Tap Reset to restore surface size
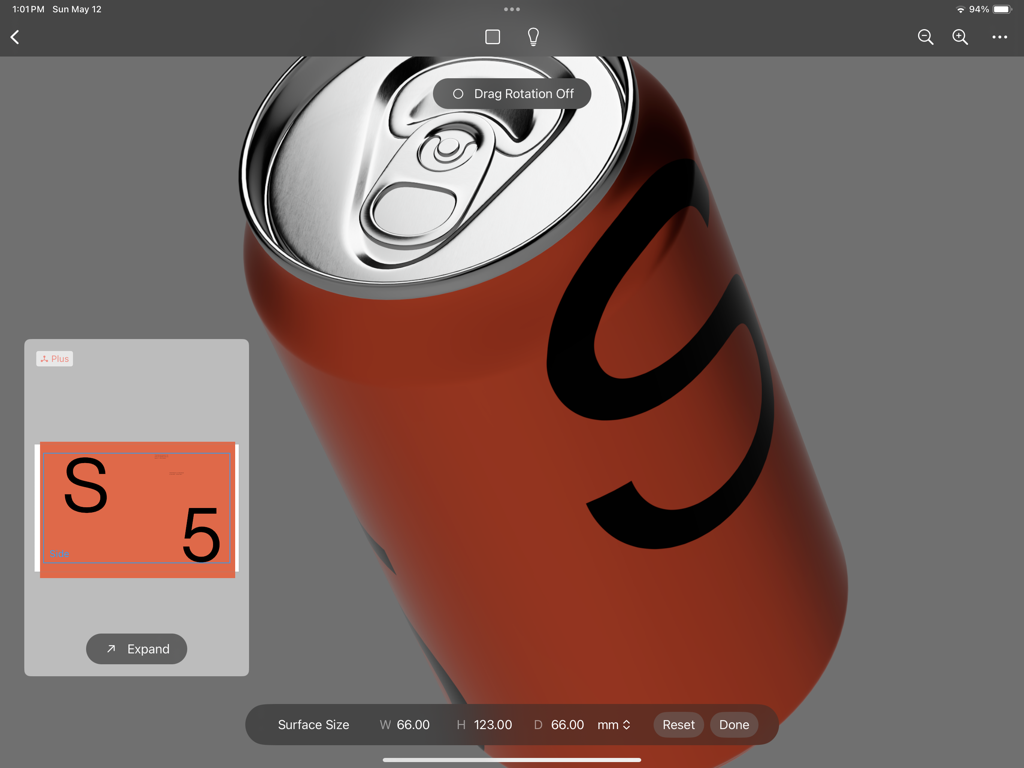This screenshot has height=768, width=1024. pos(678,724)
